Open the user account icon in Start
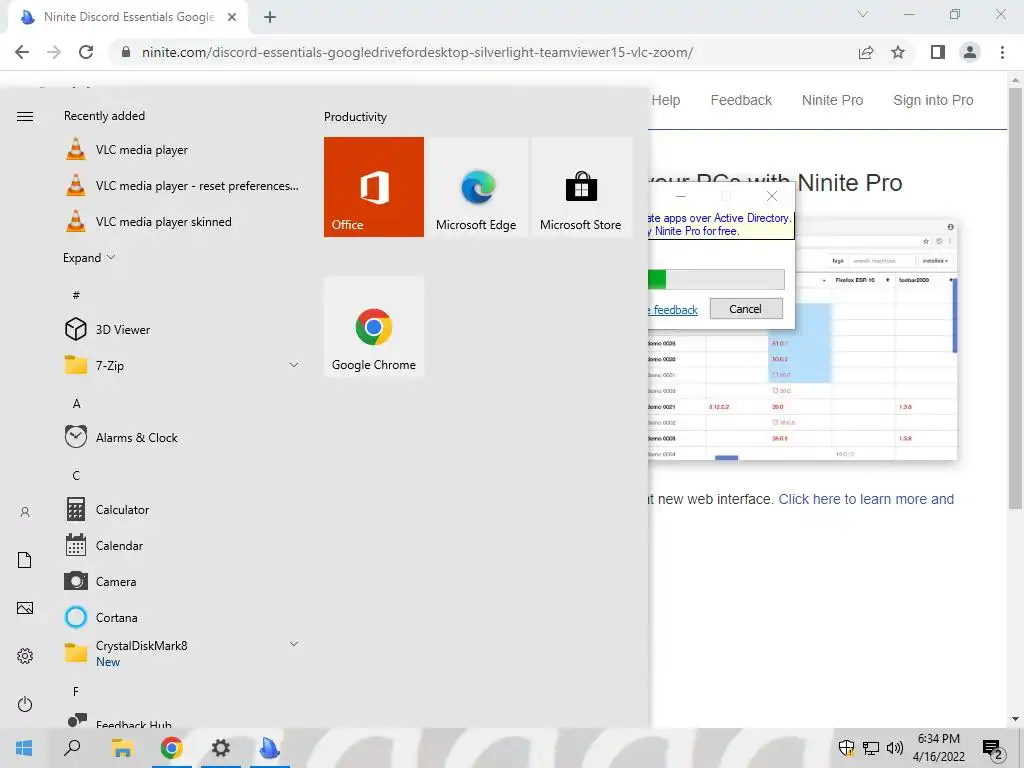Screen dimensions: 1024x768 tap(25, 512)
